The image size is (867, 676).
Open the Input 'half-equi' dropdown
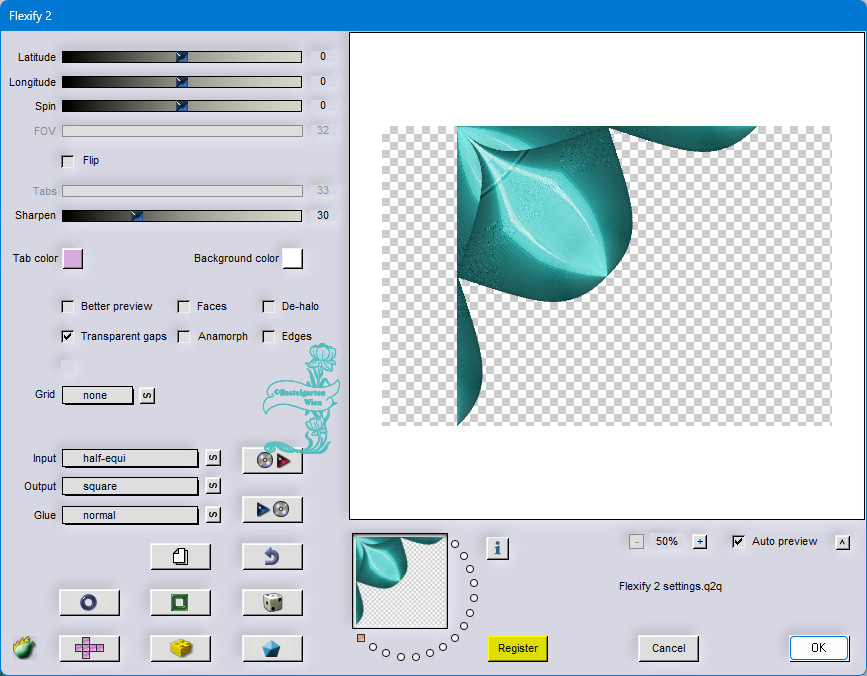click(130, 458)
